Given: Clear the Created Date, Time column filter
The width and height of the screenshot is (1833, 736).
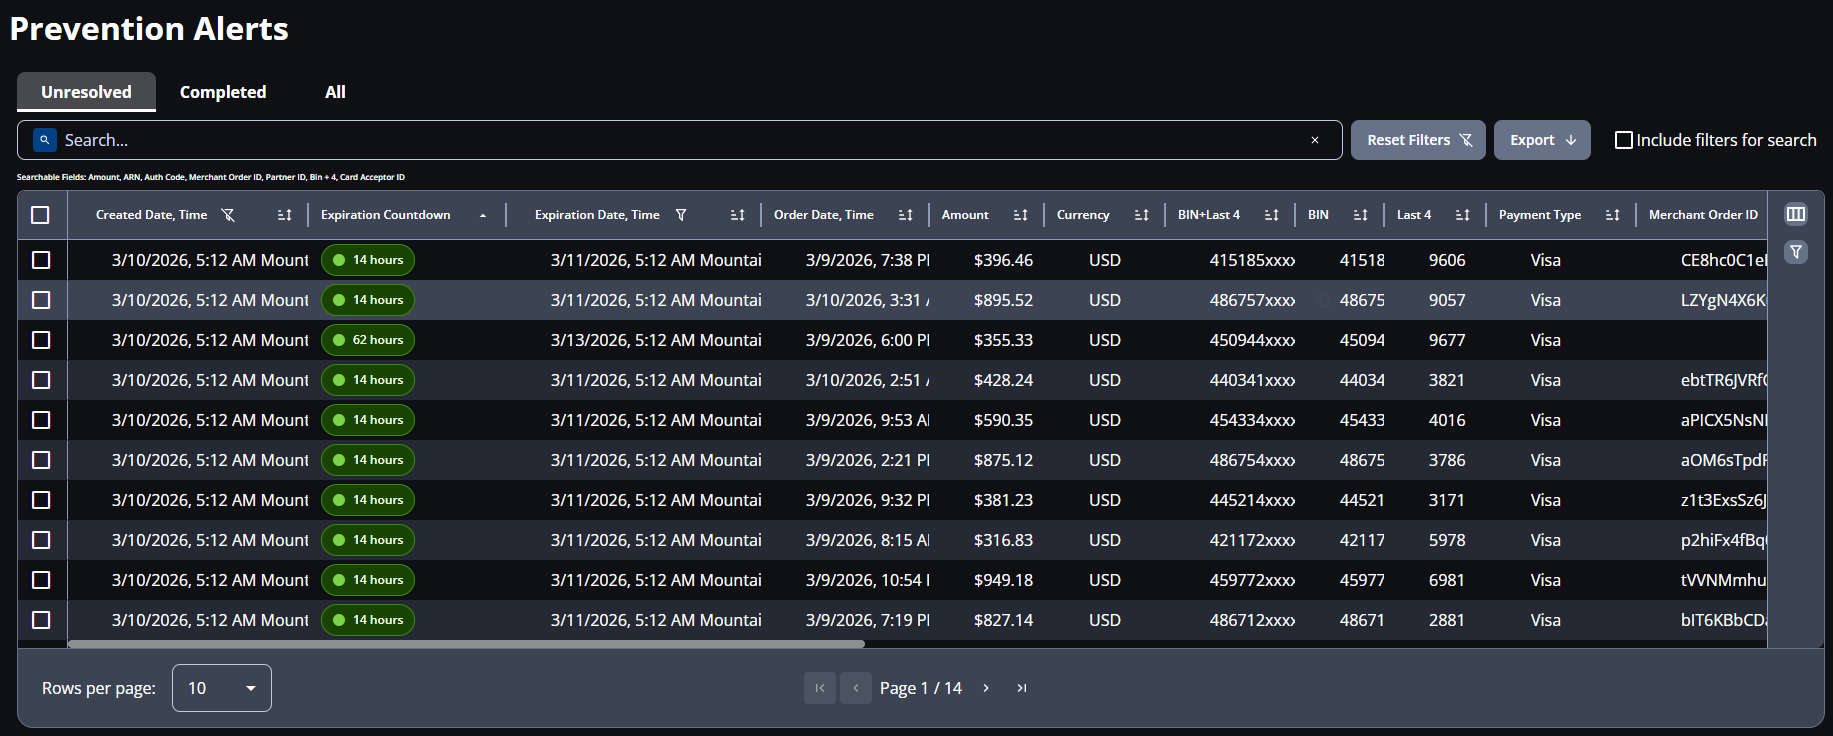Looking at the screenshot, I should pyautogui.click(x=228, y=215).
